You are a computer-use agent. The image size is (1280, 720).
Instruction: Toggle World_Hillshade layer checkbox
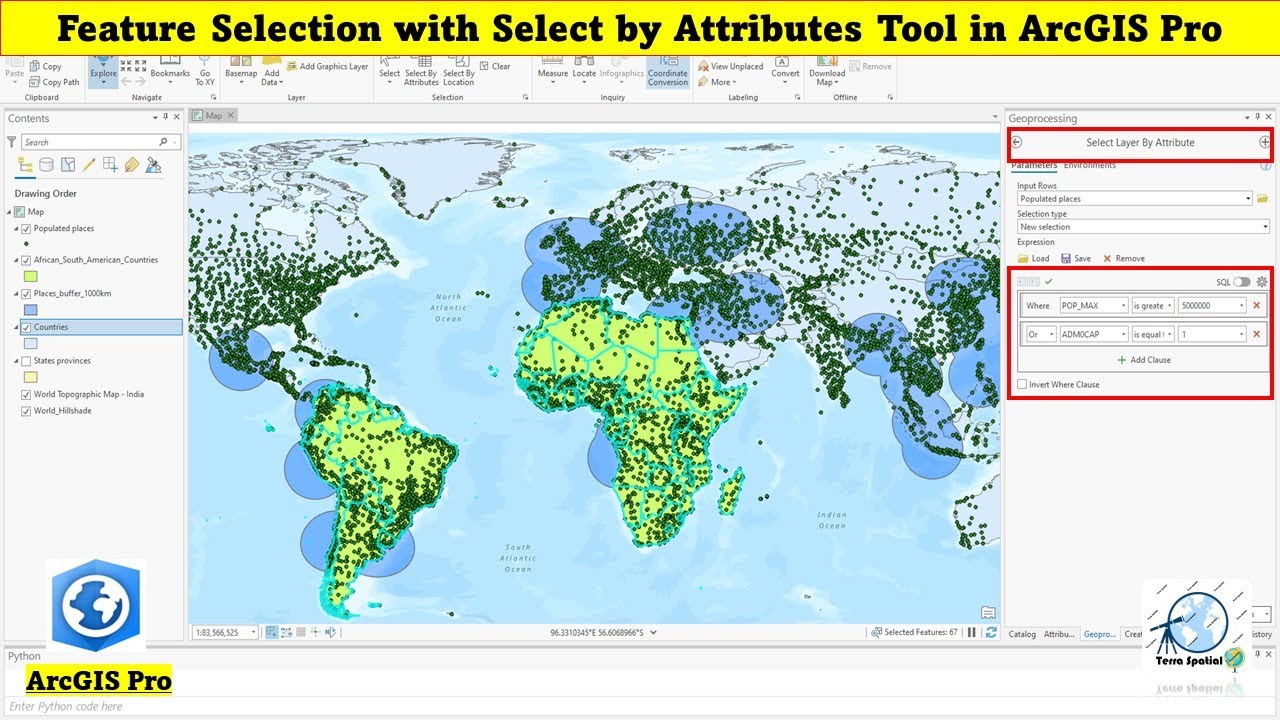(x=26, y=411)
